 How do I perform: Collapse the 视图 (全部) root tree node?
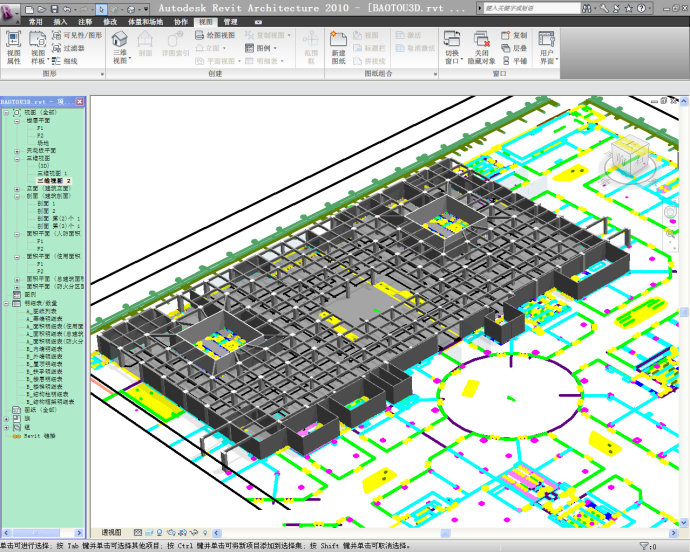coord(6,113)
